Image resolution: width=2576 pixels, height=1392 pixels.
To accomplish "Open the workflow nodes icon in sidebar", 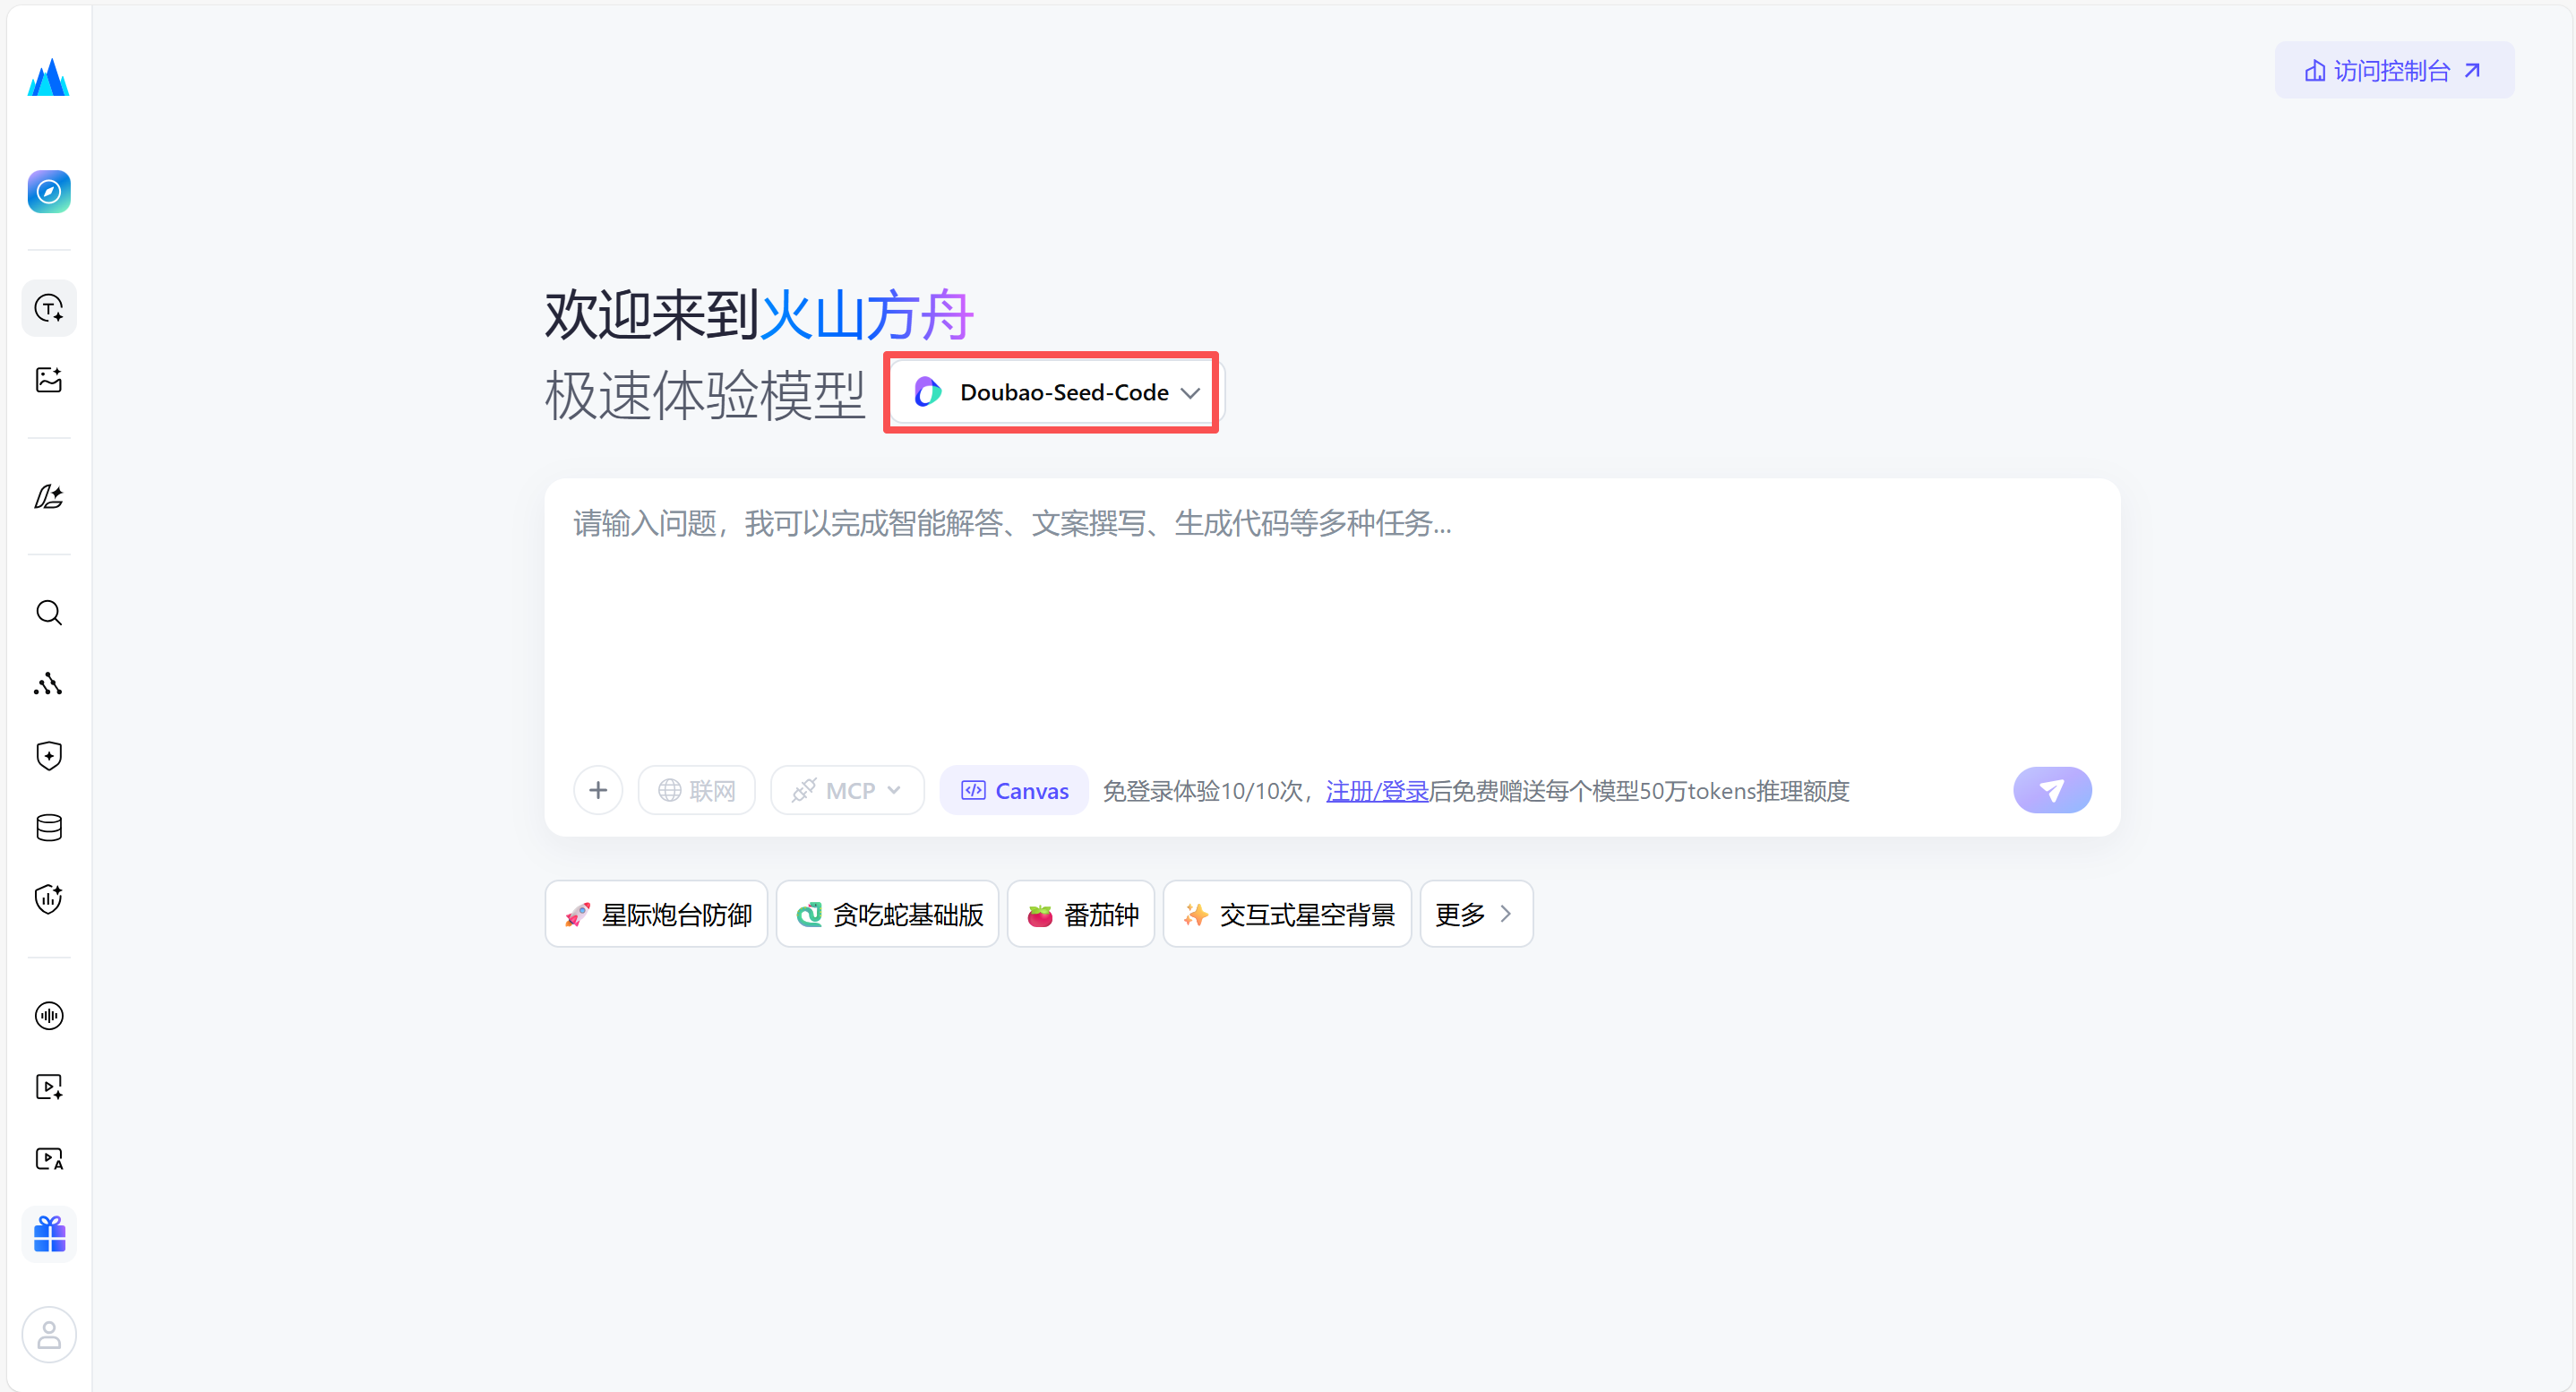I will (x=48, y=684).
